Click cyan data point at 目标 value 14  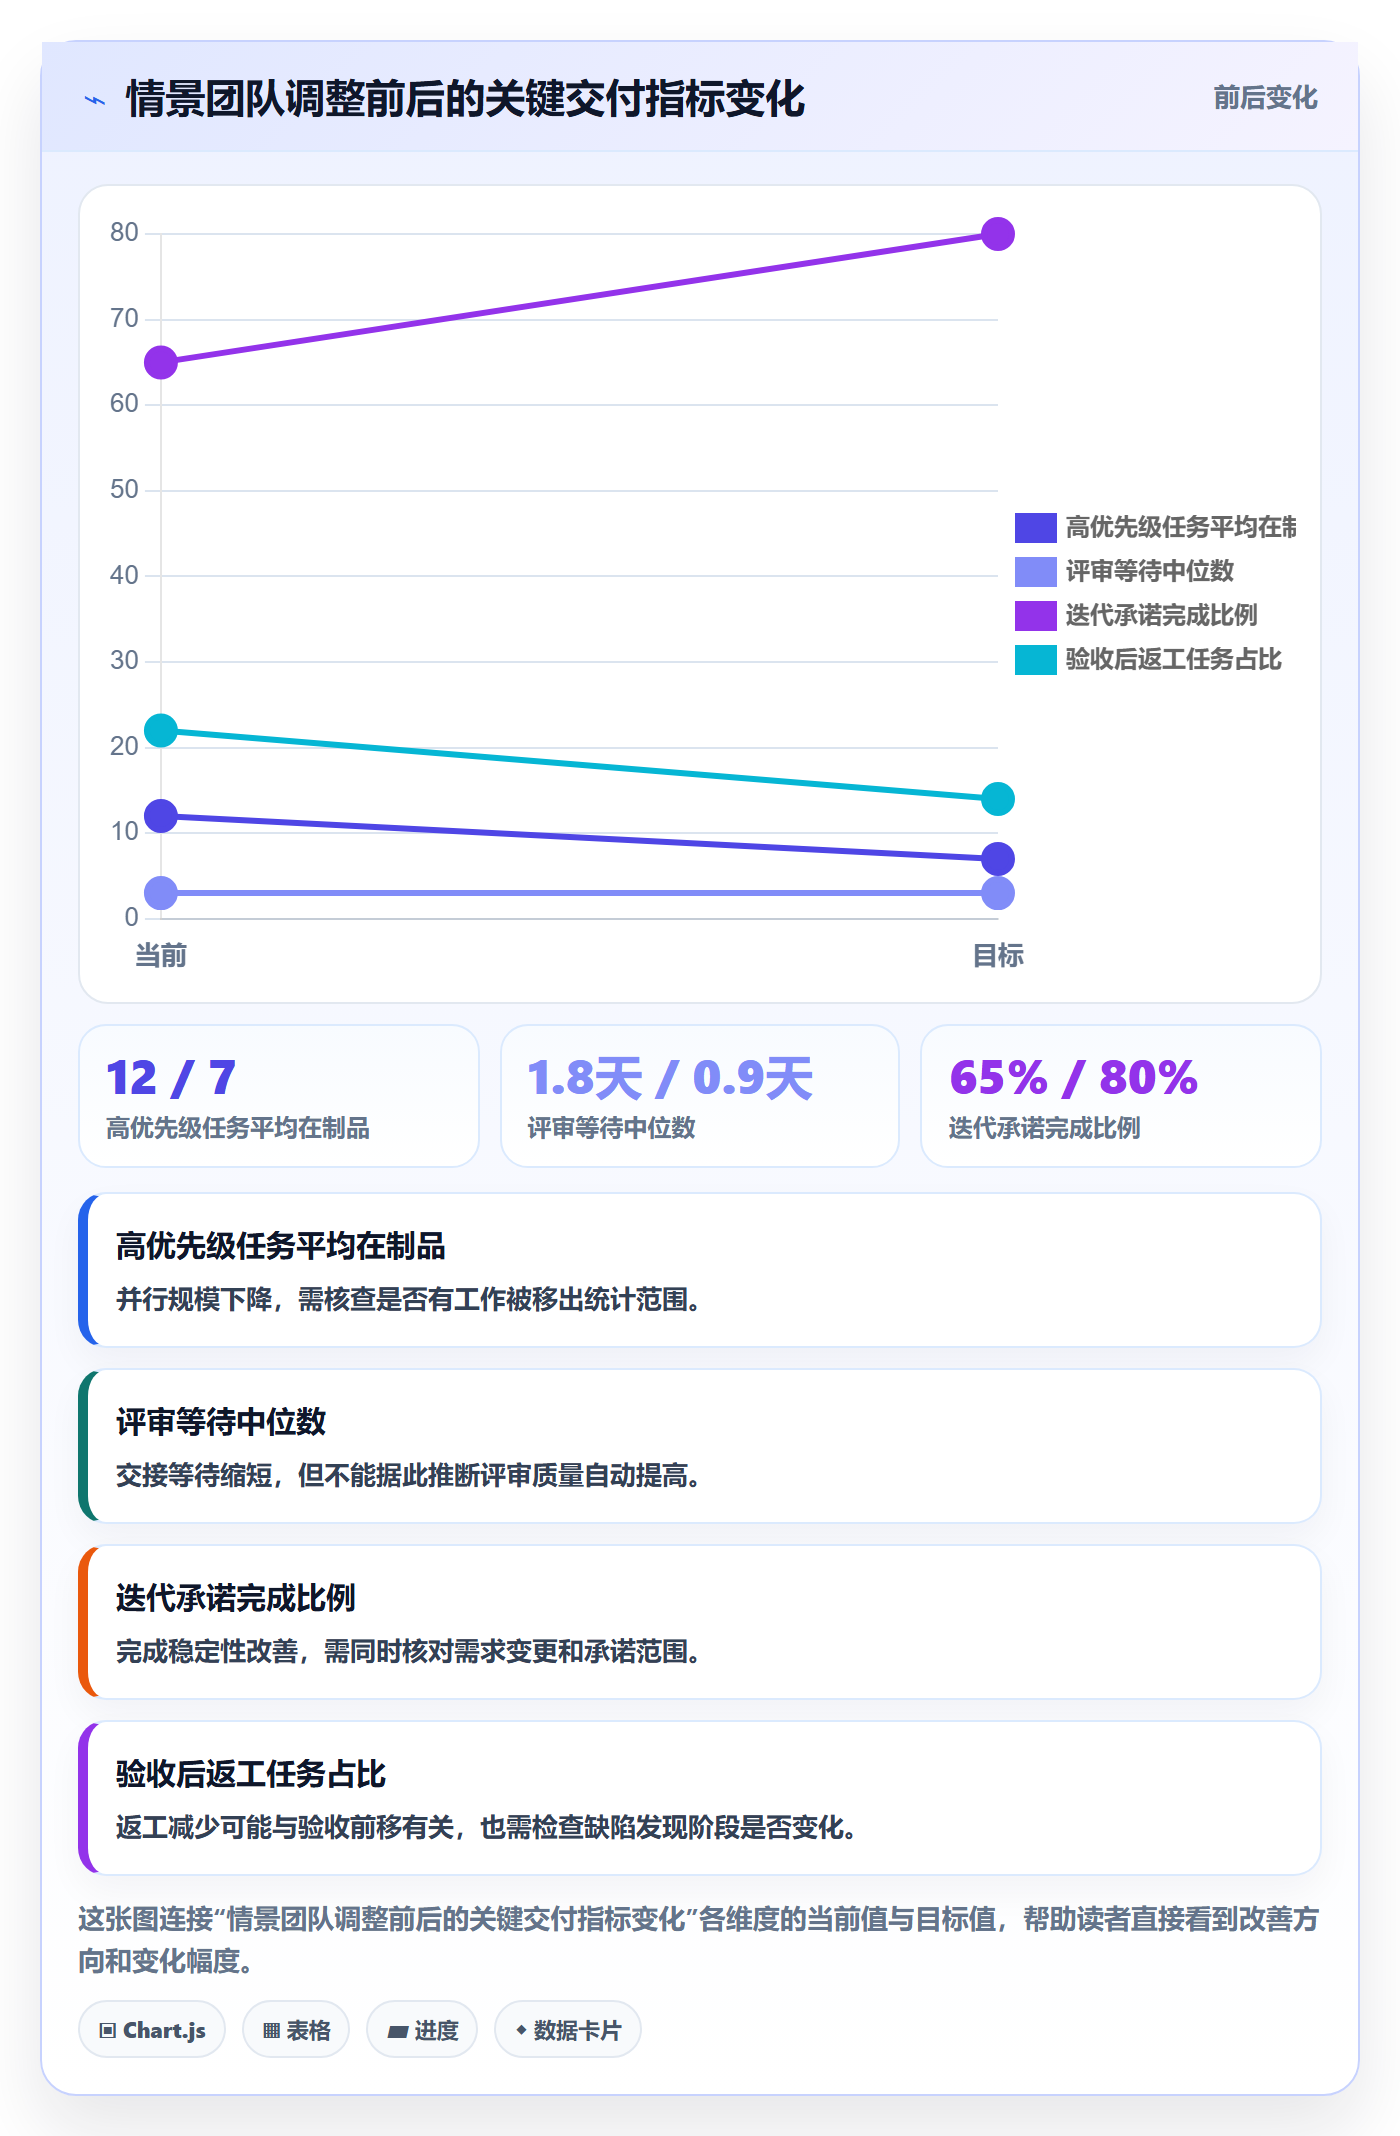pyautogui.click(x=998, y=799)
